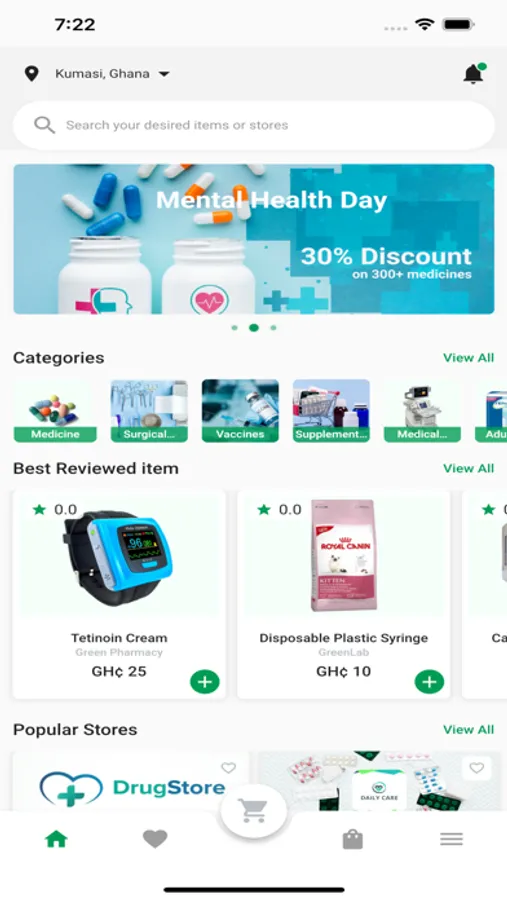Tap the search magnifier icon

[x=44, y=125]
